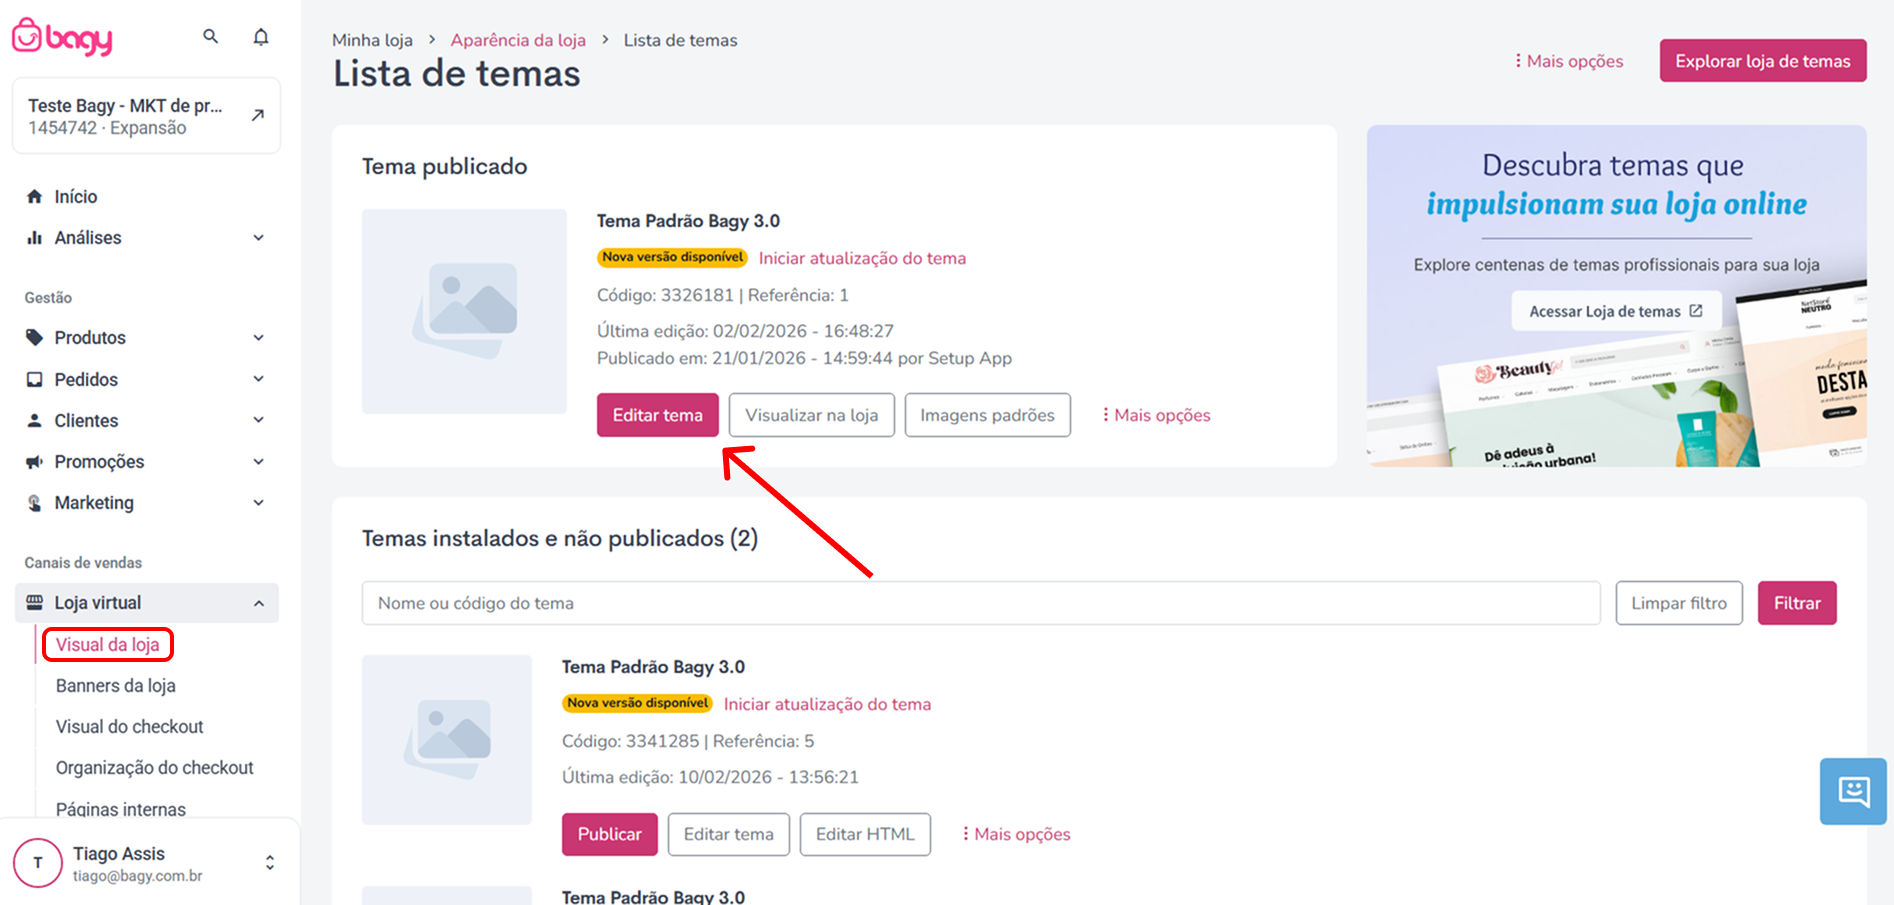Image resolution: width=1894 pixels, height=905 pixels.
Task: Click Imagens padrões button
Action: point(988,415)
